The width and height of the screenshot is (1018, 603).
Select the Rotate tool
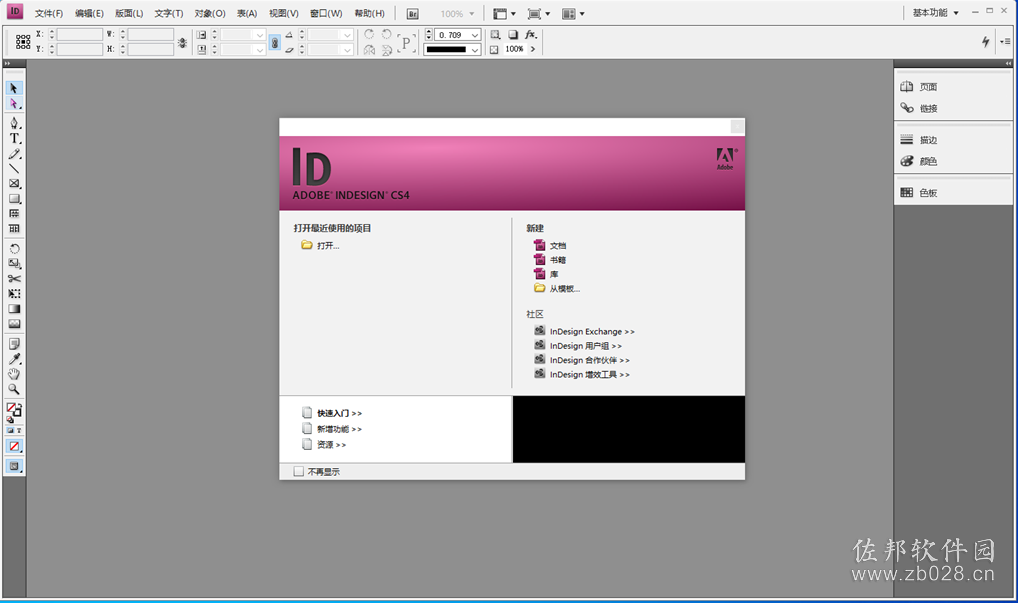click(x=14, y=249)
